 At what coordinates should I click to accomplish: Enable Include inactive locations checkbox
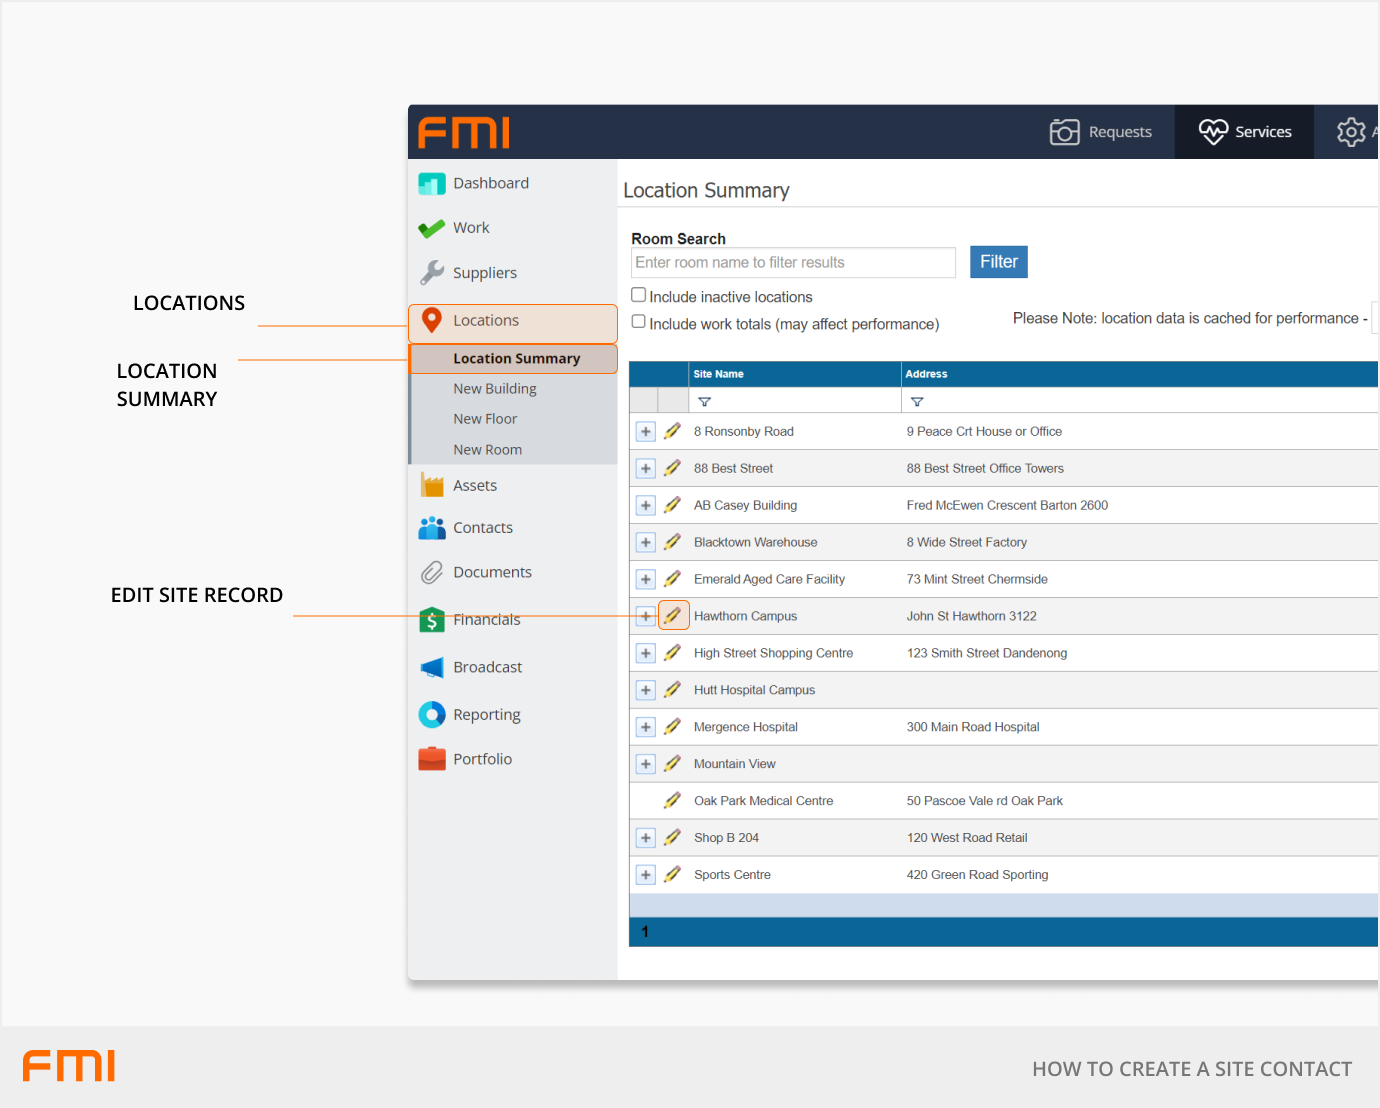click(638, 295)
